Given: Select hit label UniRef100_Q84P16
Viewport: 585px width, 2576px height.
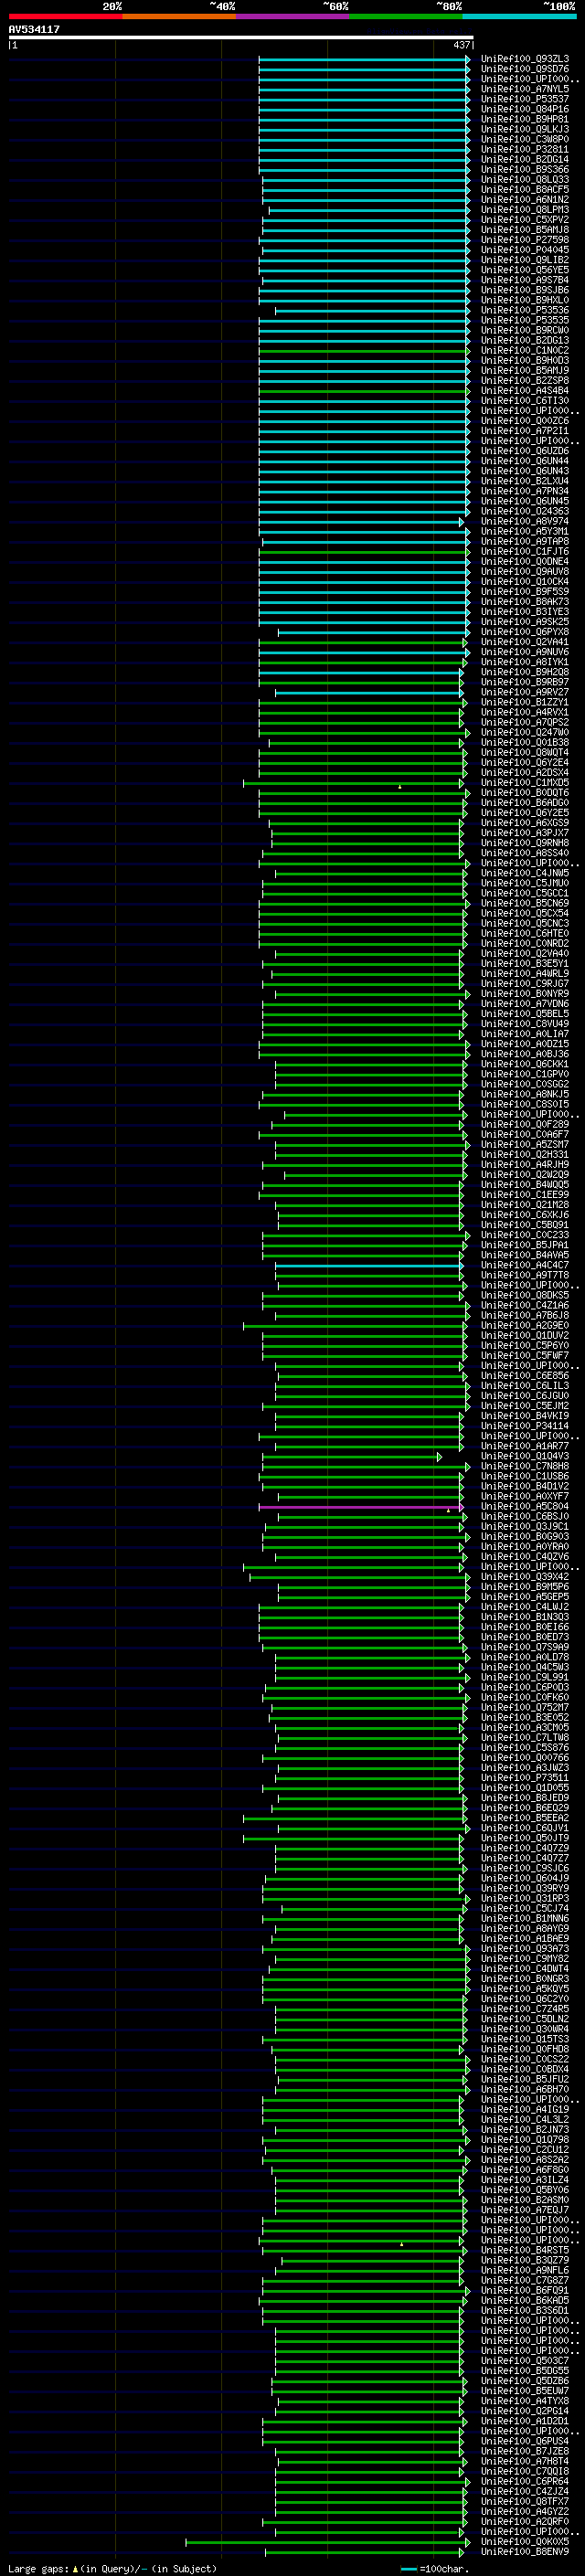Looking at the screenshot, I should tap(524, 109).
